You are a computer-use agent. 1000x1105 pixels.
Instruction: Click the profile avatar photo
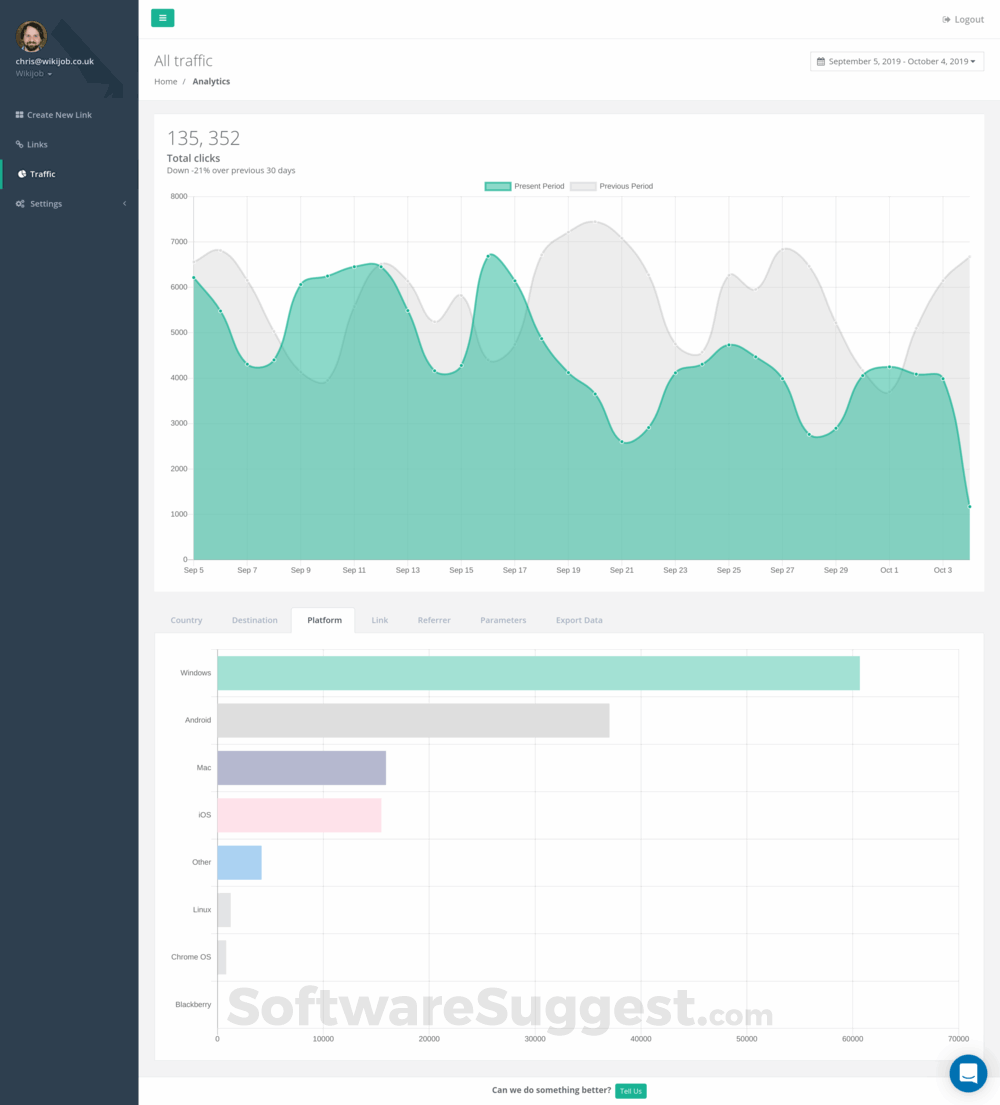(31, 36)
